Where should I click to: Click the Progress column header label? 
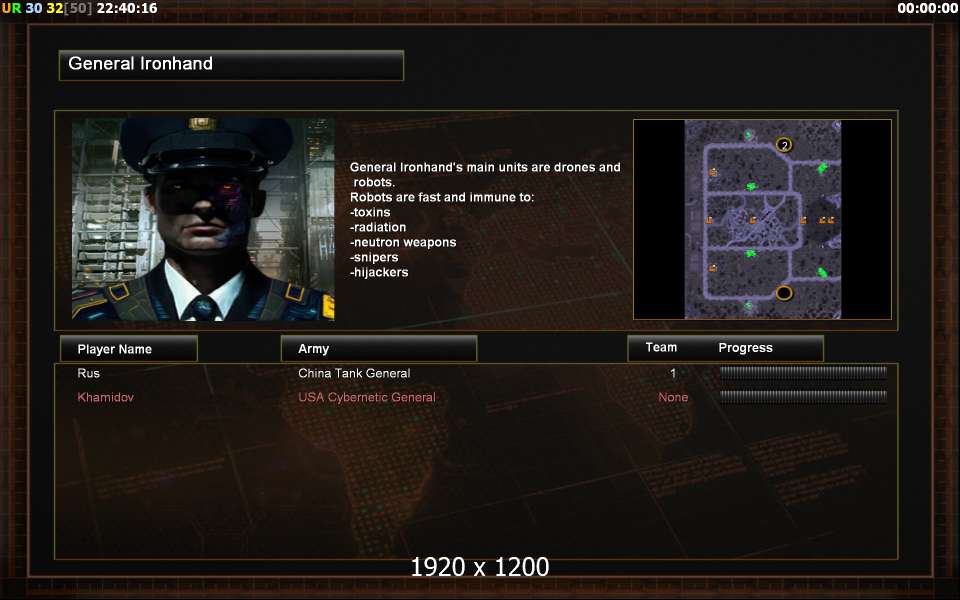[x=745, y=348]
